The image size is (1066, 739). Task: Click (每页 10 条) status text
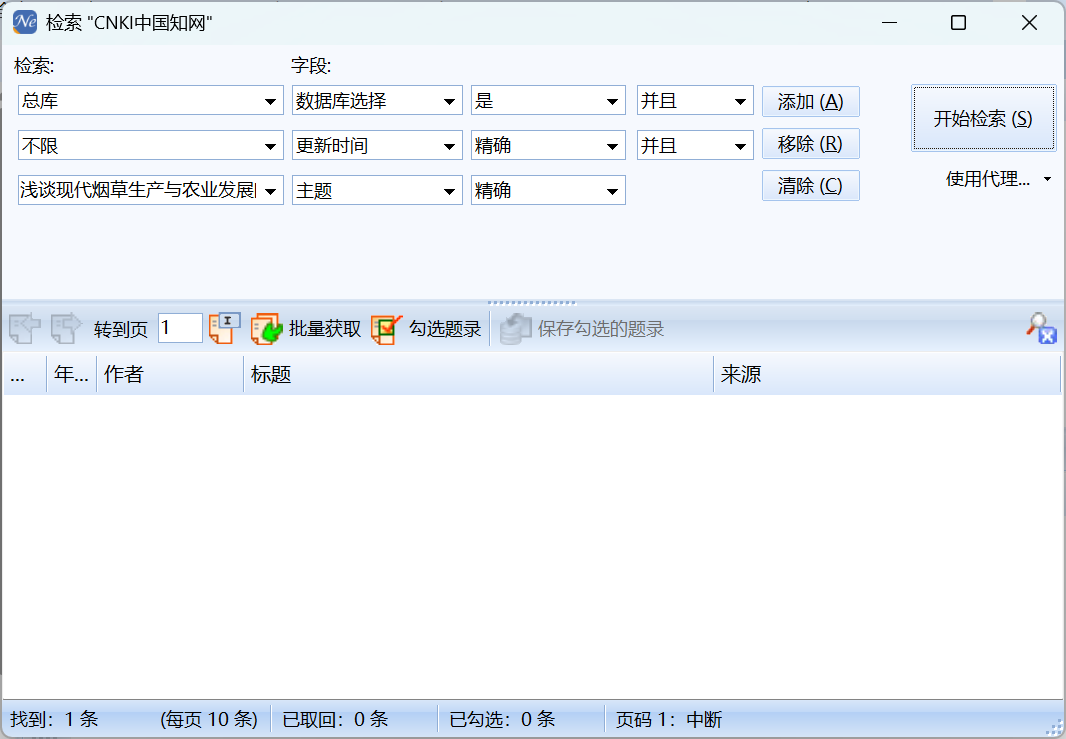coord(209,719)
